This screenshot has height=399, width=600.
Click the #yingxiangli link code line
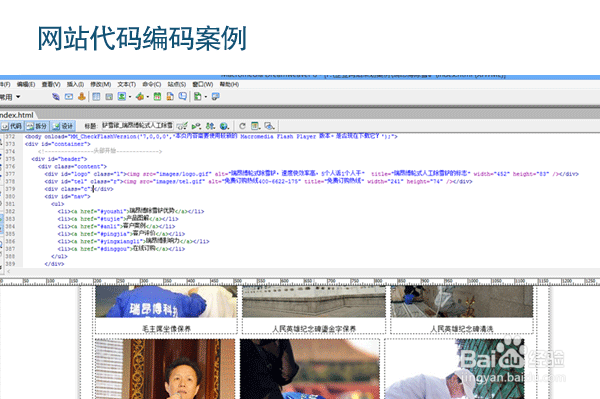pos(134,241)
